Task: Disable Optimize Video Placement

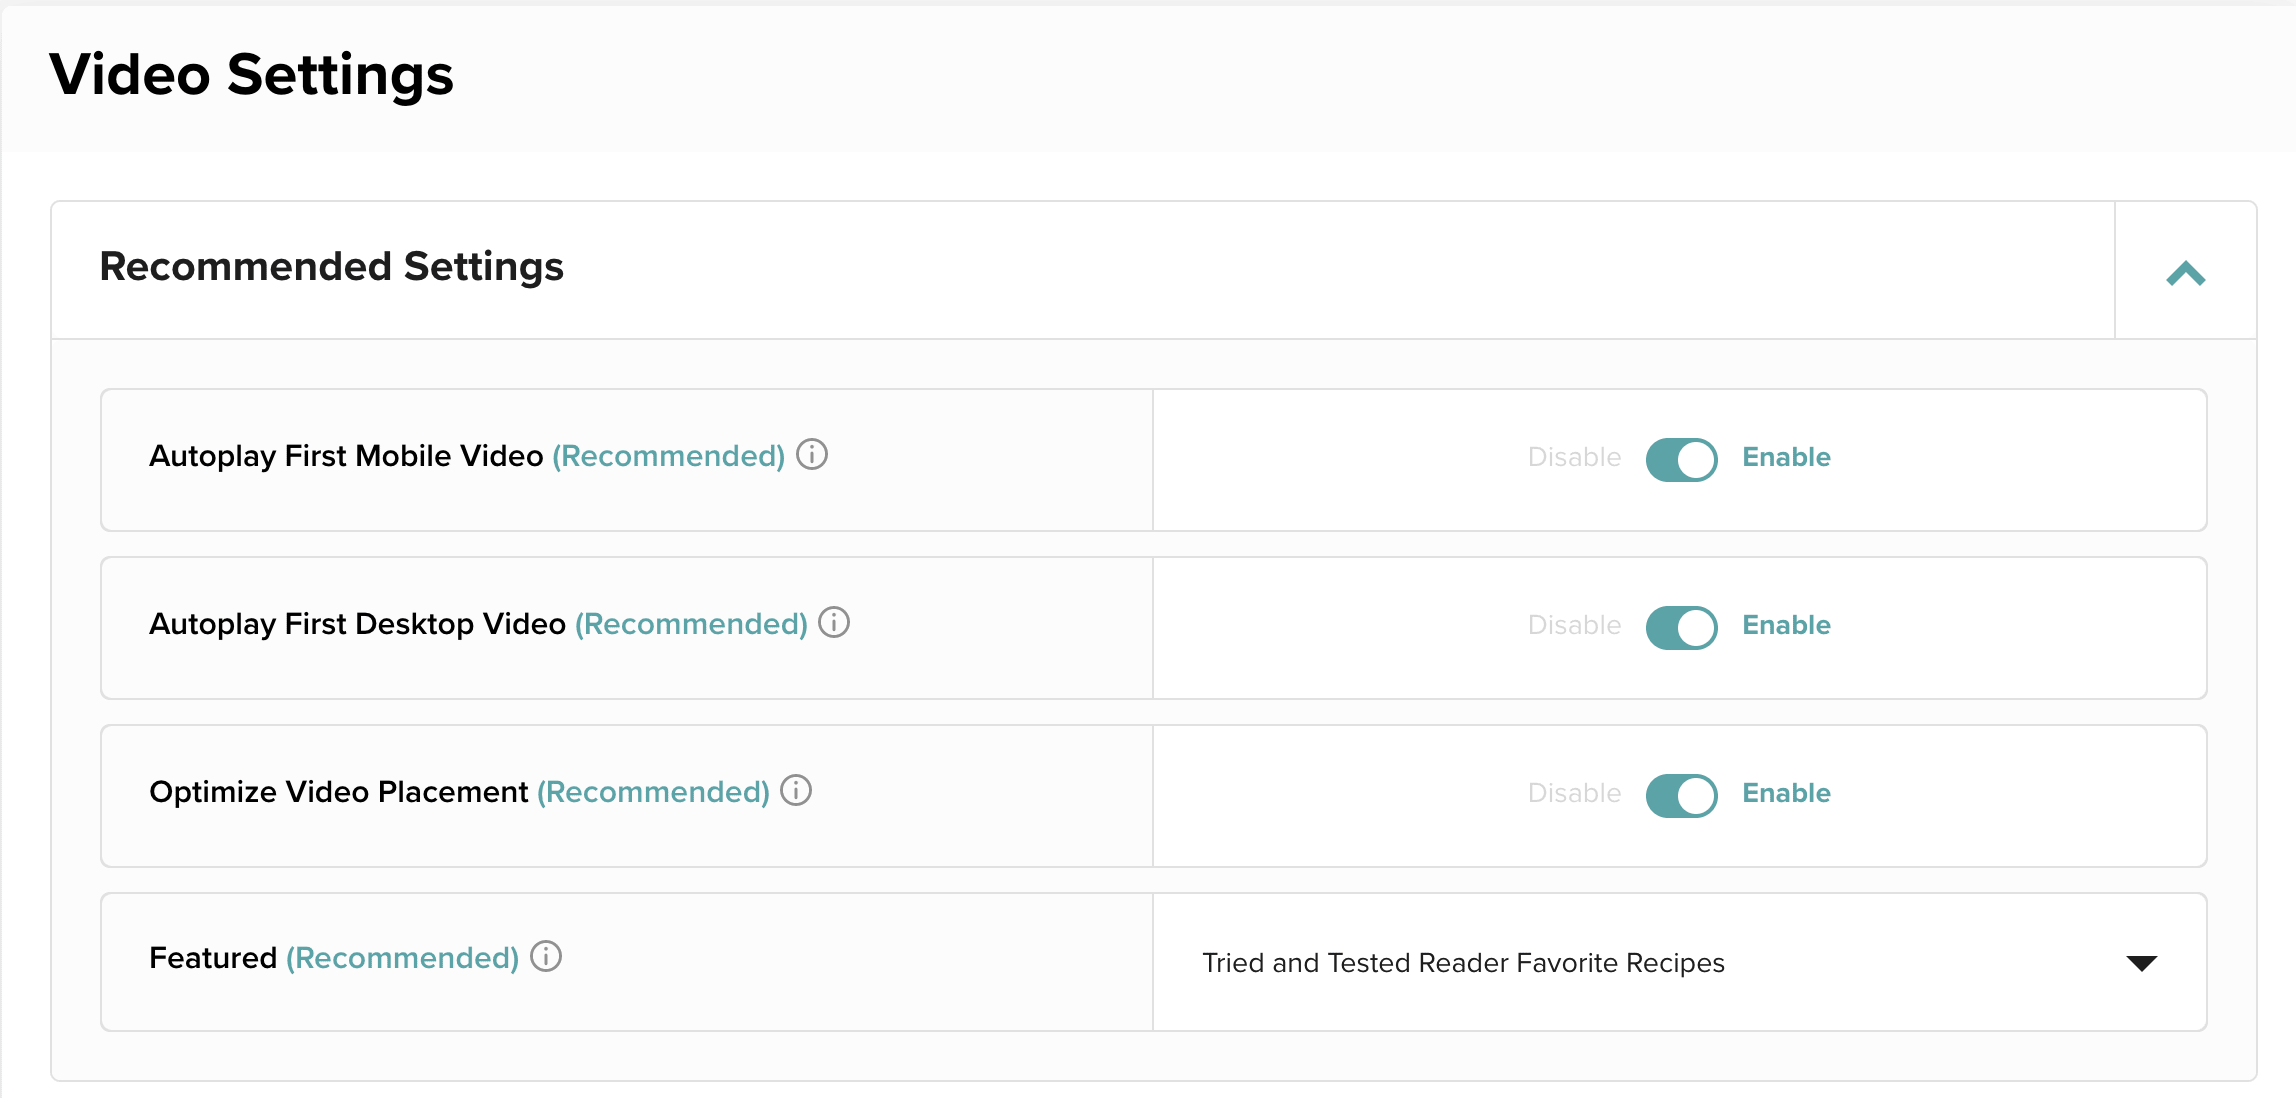Action: pos(1681,795)
